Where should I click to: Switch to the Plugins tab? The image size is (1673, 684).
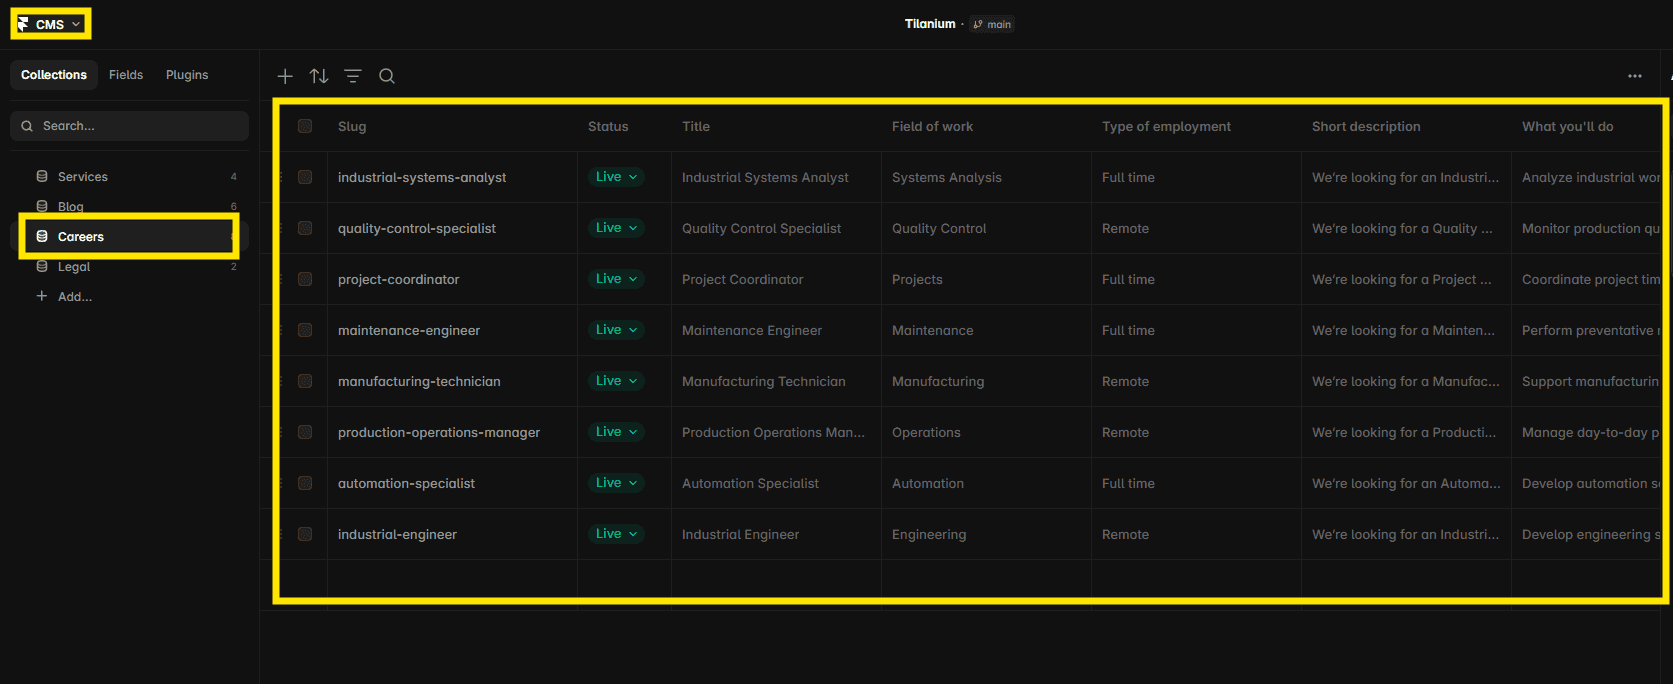click(x=187, y=75)
